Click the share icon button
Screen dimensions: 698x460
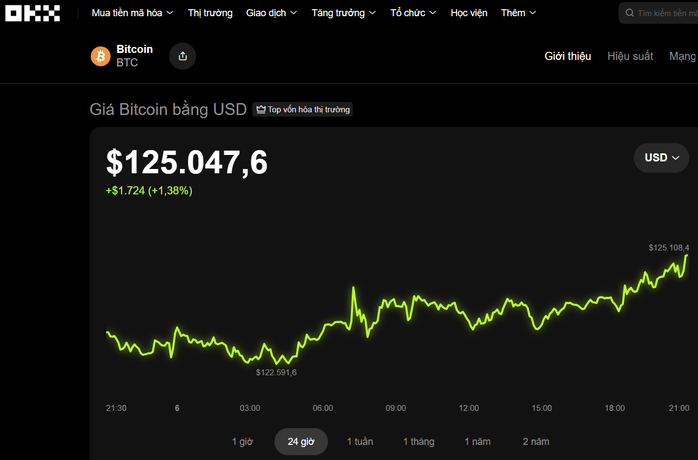(182, 56)
